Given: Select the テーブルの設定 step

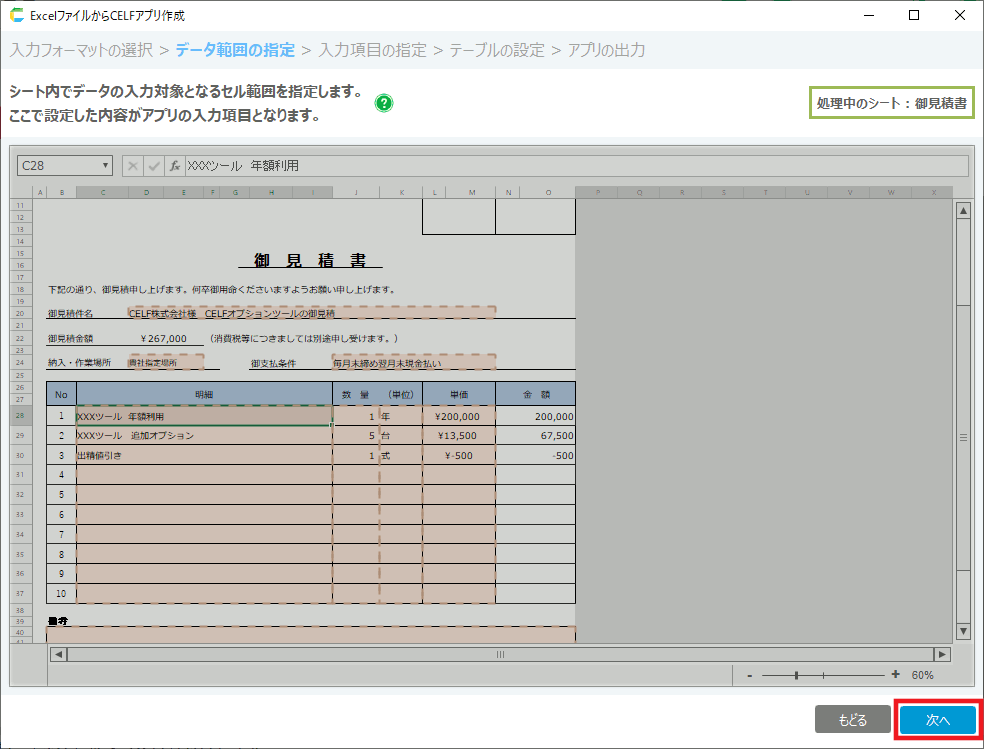Looking at the screenshot, I should 497,49.
